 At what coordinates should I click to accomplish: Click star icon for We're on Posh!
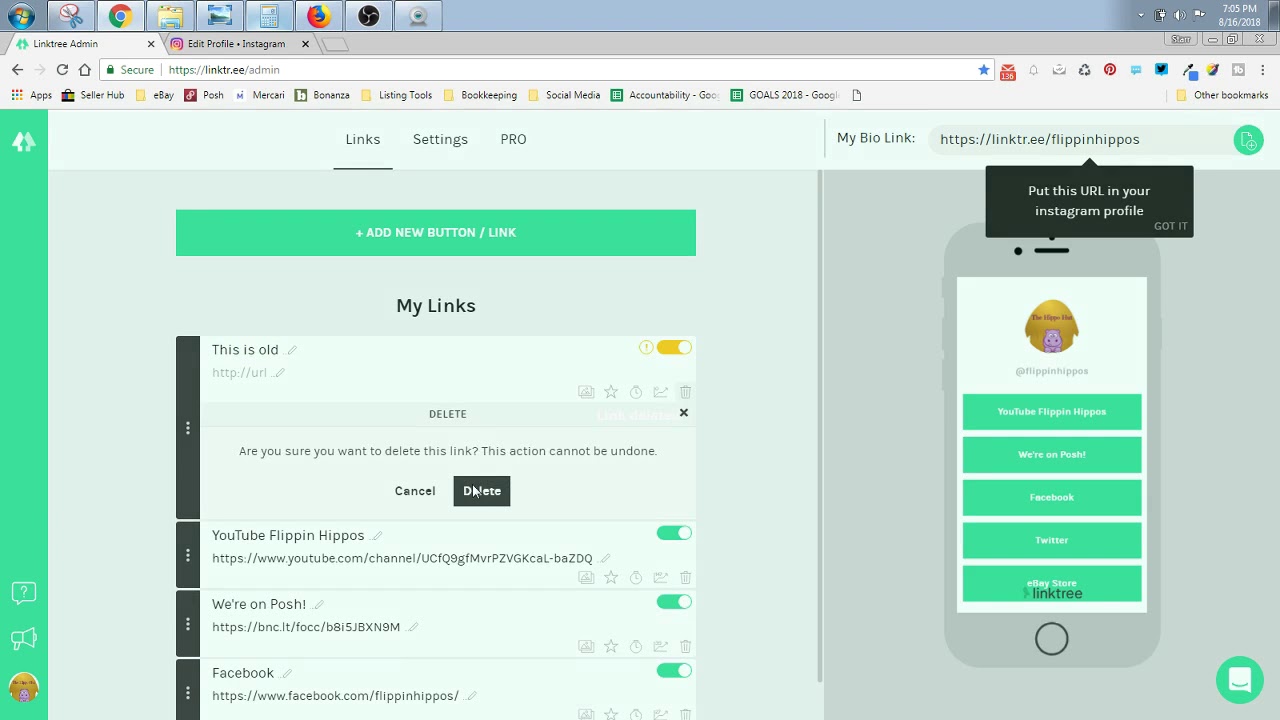click(x=611, y=646)
